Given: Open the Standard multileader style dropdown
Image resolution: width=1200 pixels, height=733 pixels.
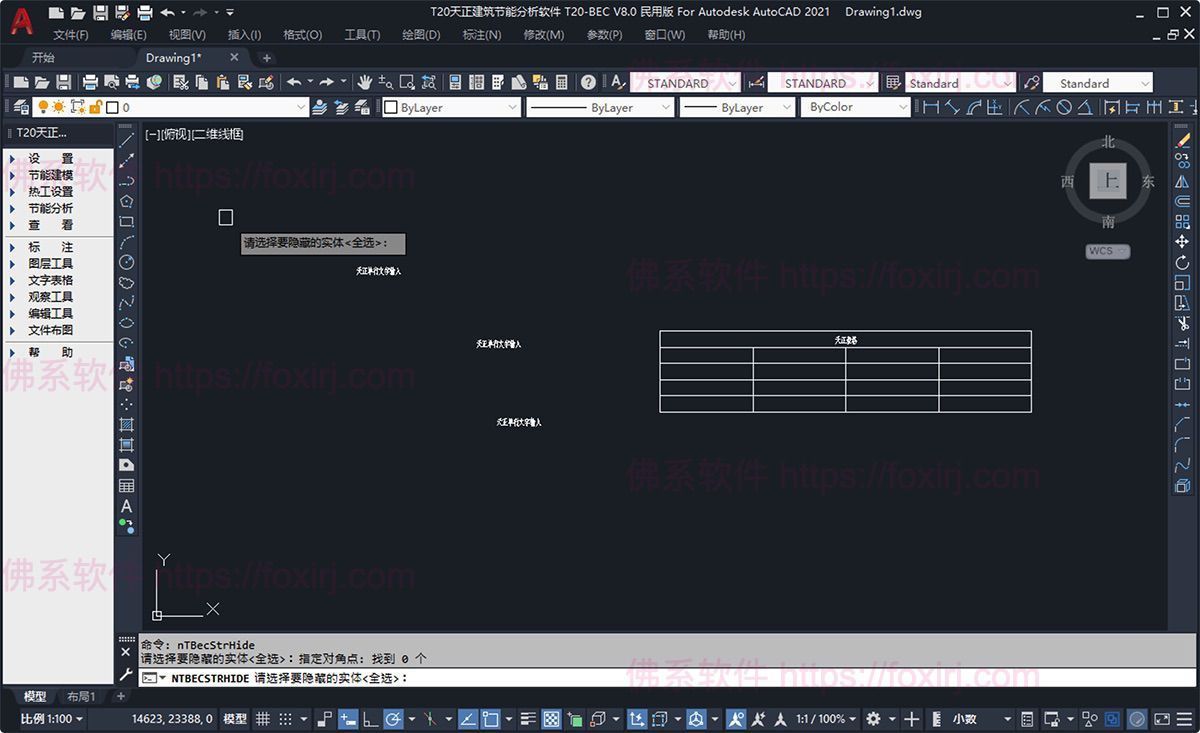Looking at the screenshot, I should [x=1097, y=83].
